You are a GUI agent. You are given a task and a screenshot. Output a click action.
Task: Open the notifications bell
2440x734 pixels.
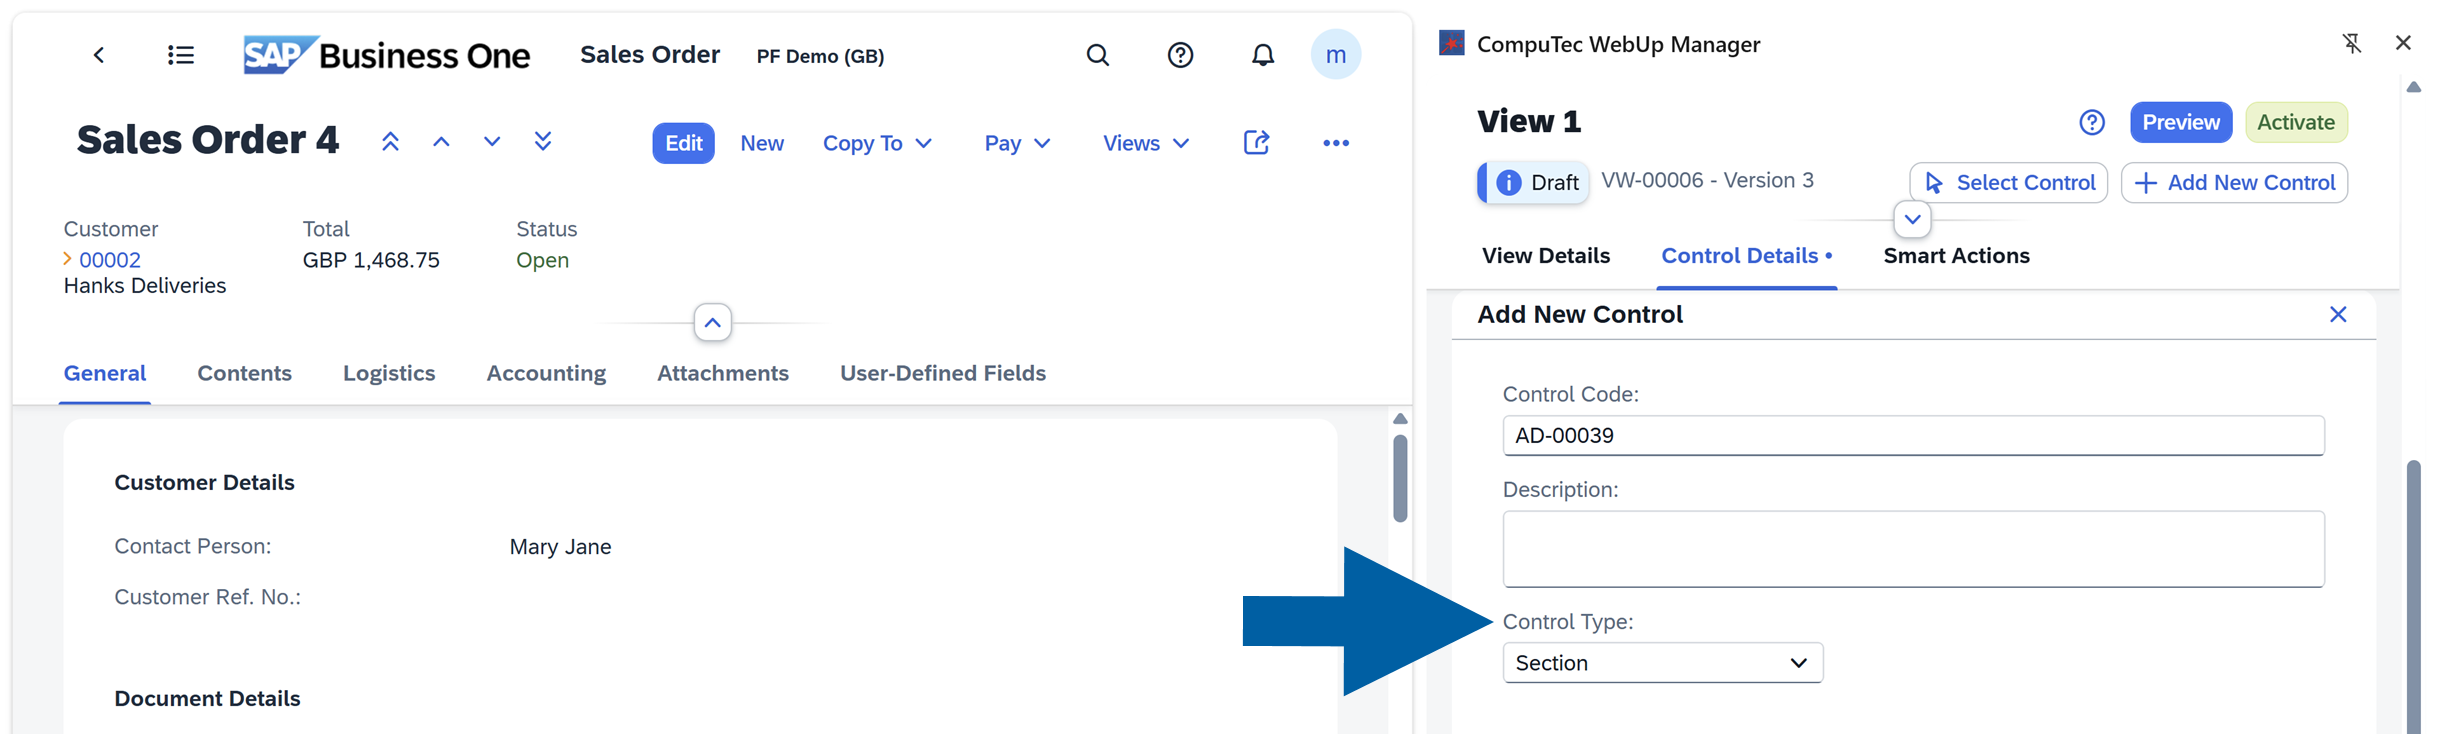pos(1263,55)
